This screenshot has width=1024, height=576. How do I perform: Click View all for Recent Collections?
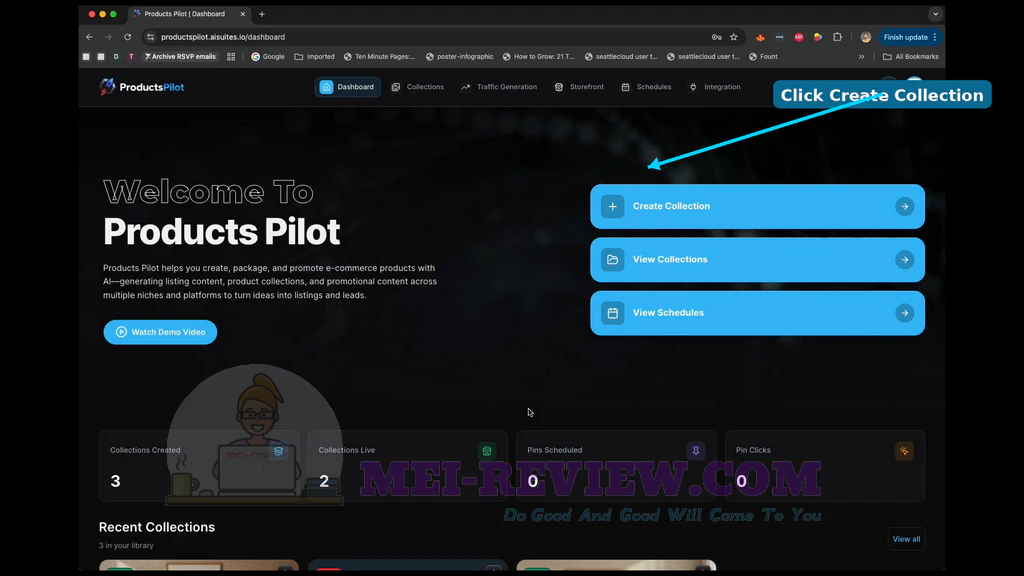906,539
